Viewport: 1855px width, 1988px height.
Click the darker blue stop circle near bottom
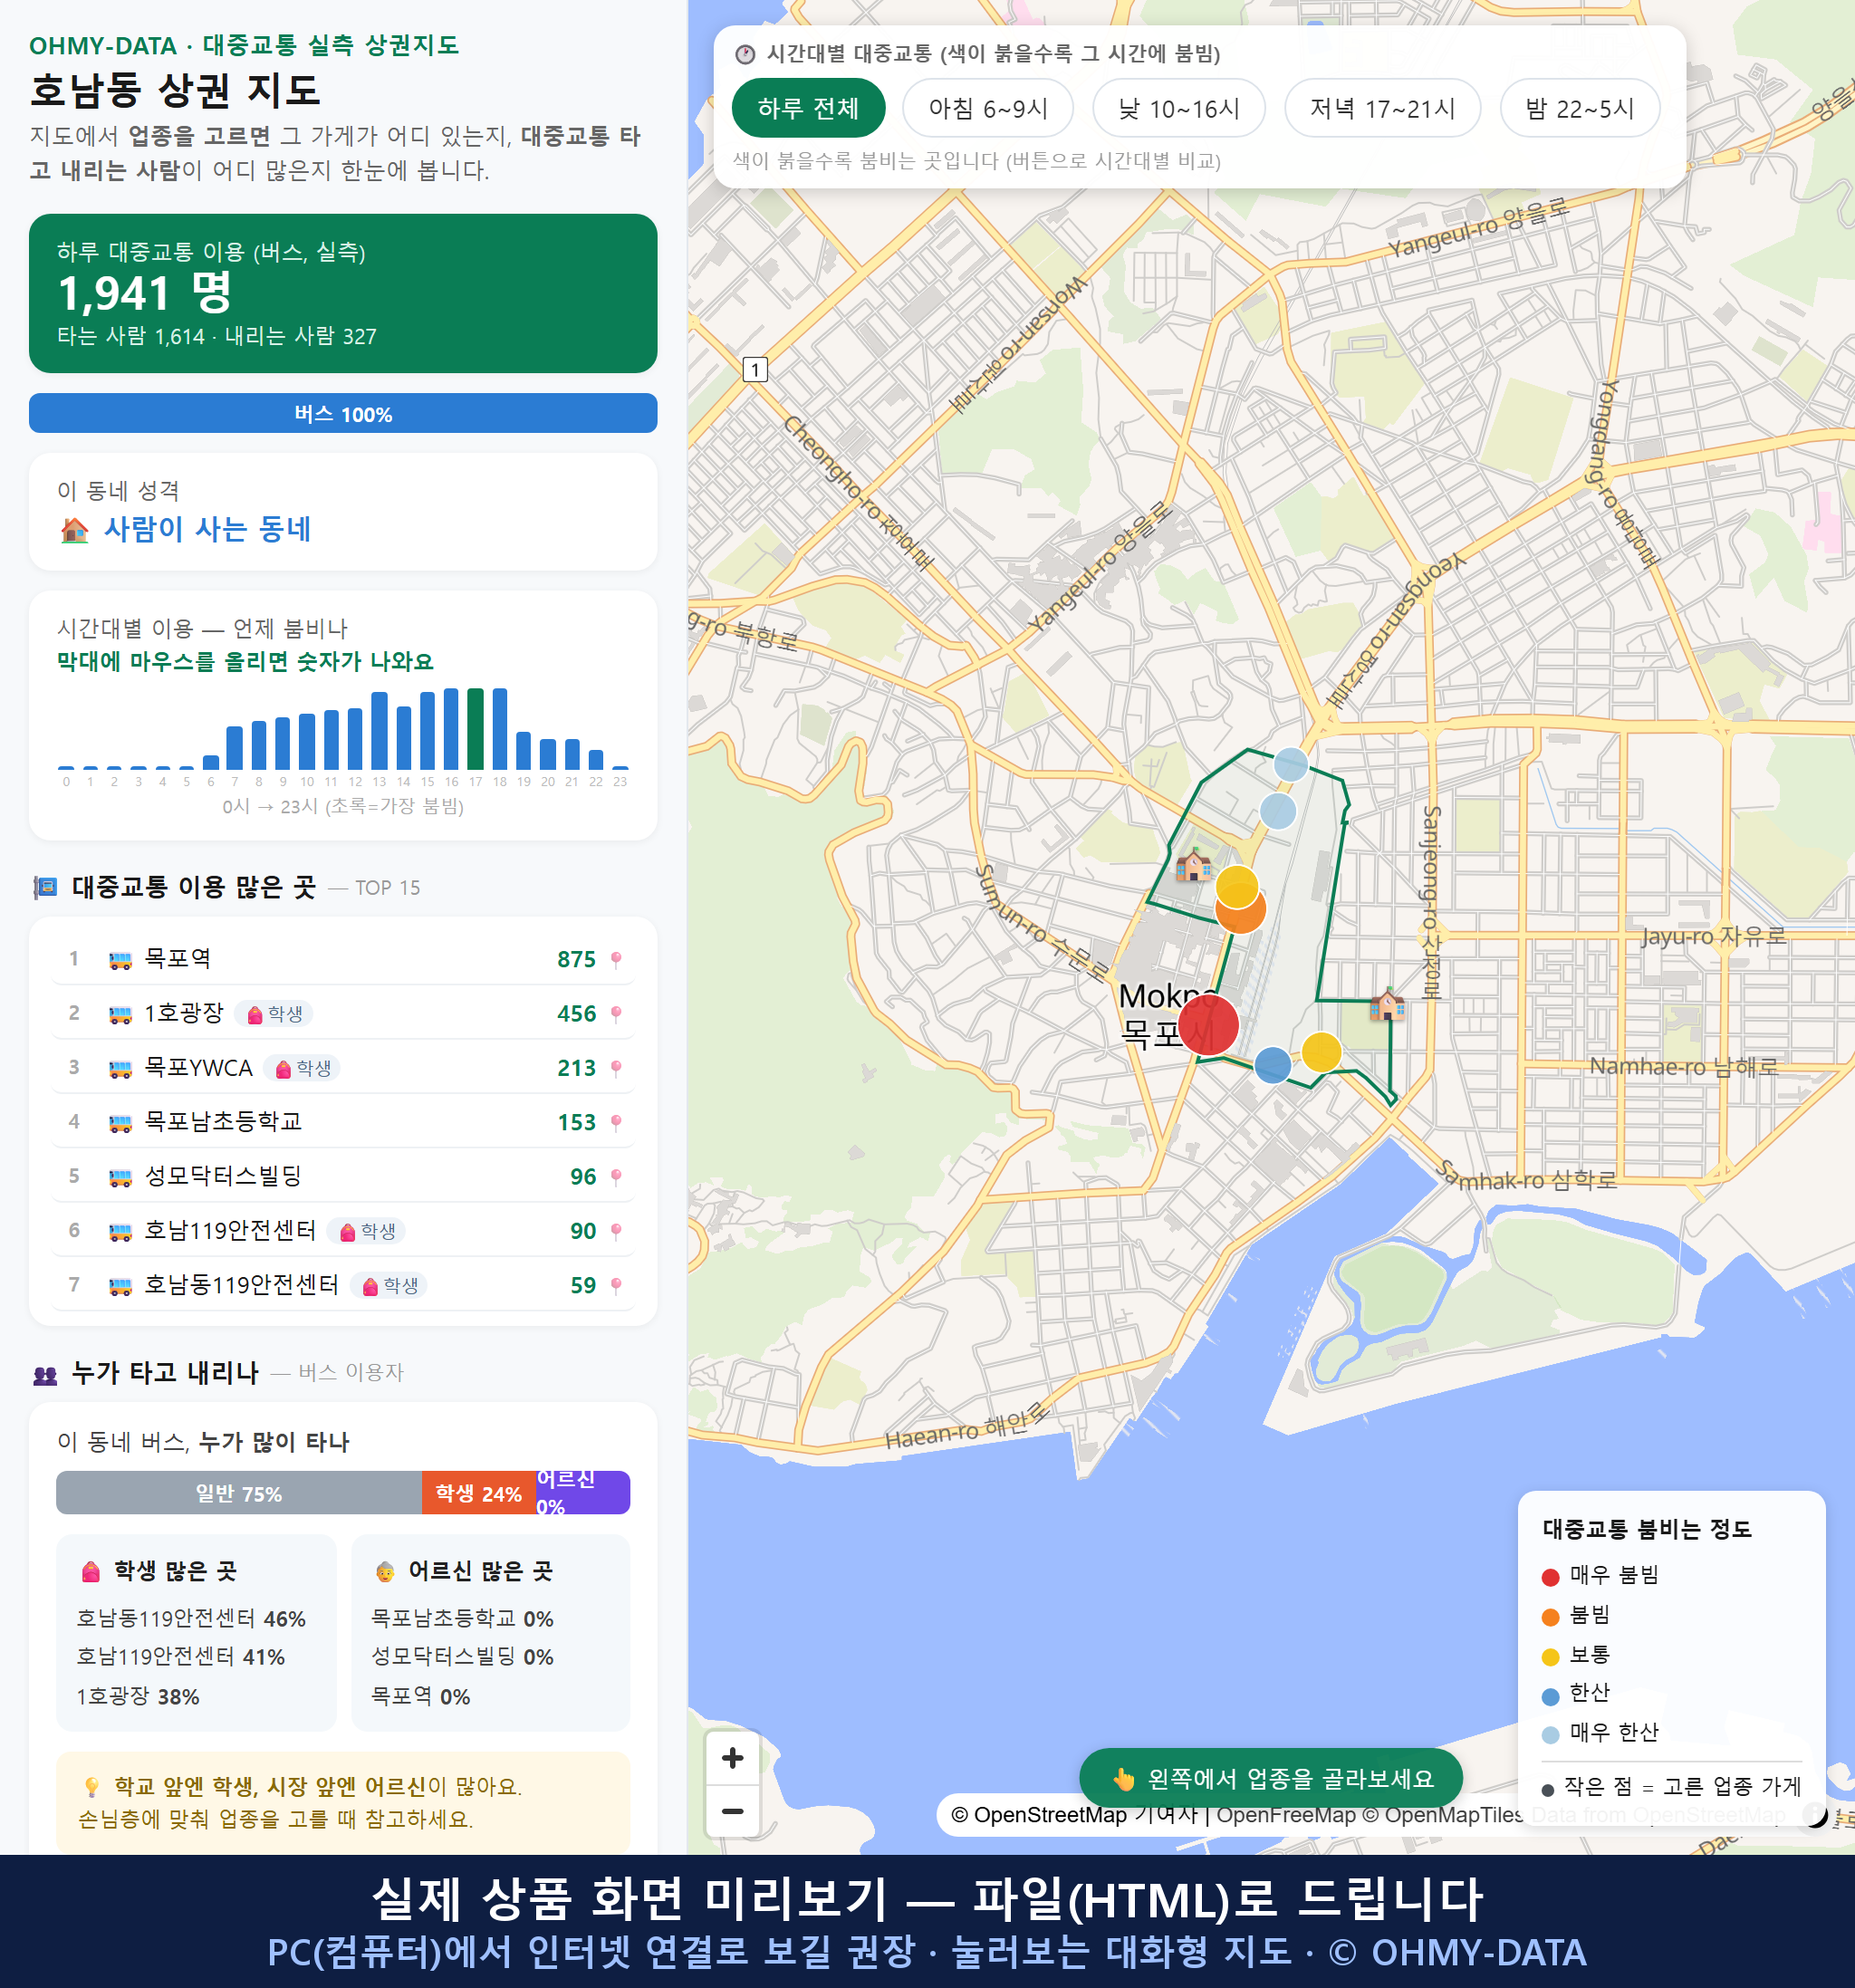tap(1272, 1065)
